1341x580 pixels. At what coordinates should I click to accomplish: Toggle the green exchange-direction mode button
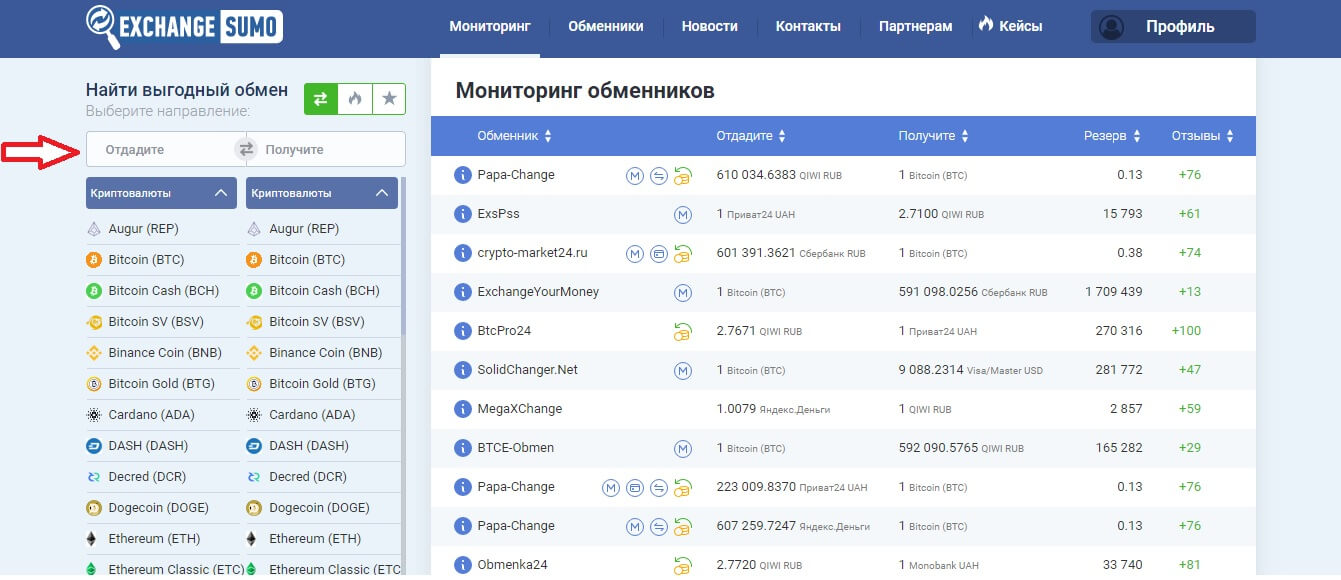321,99
